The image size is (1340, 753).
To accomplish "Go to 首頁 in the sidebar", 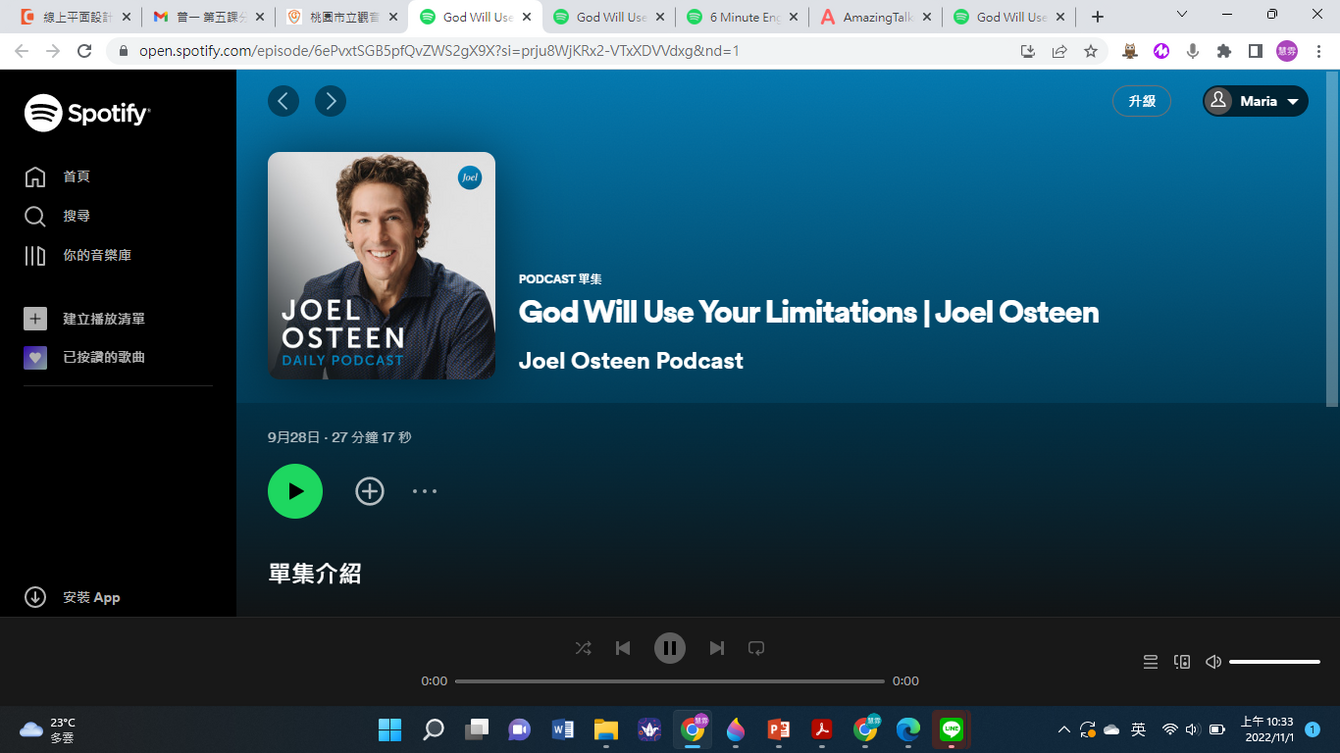I will [76, 176].
